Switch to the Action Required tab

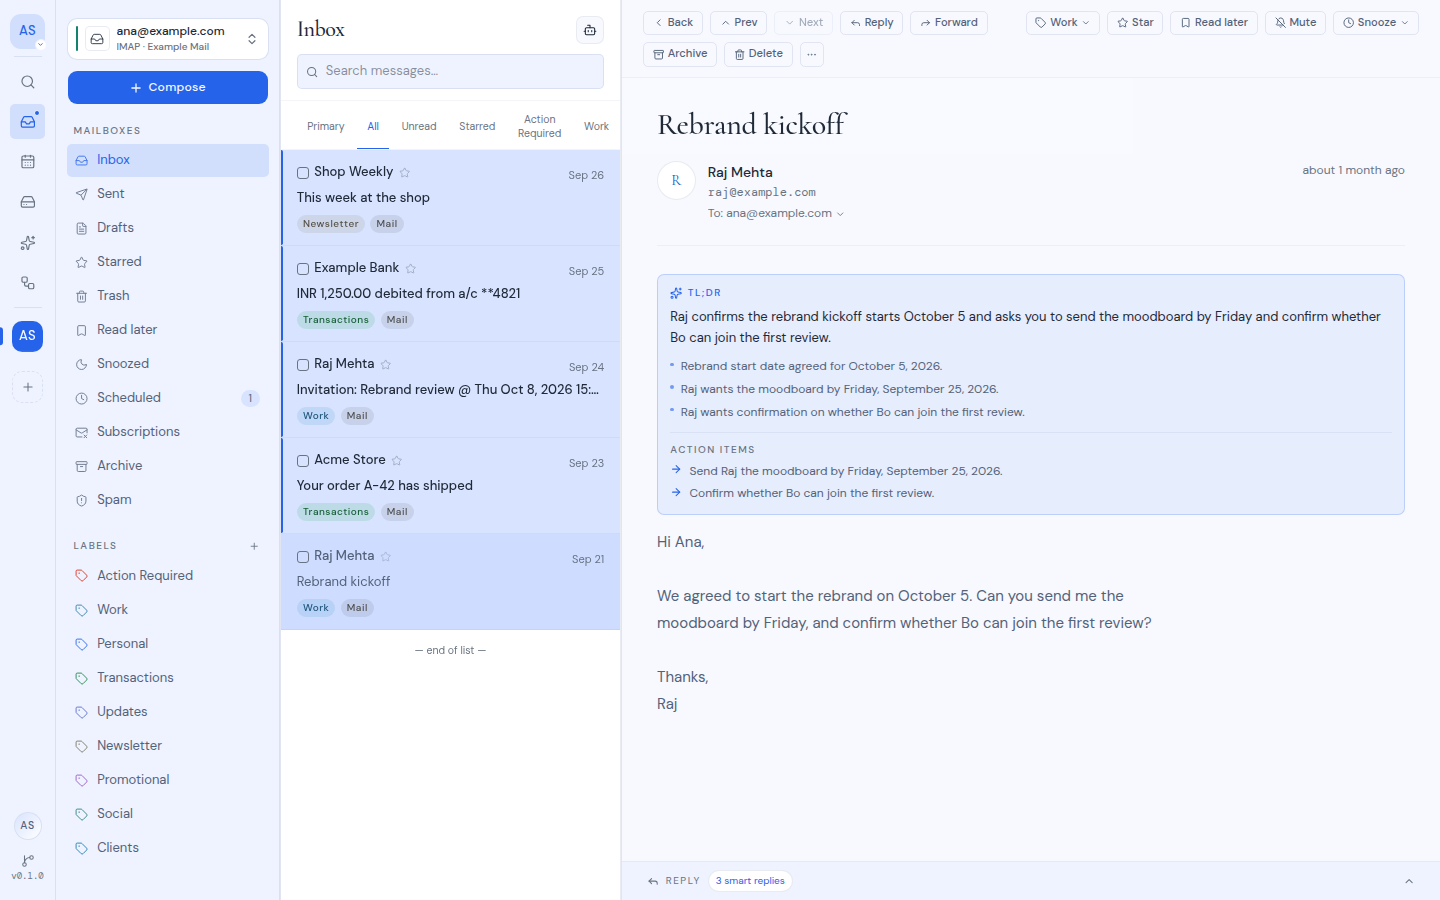pos(540,127)
